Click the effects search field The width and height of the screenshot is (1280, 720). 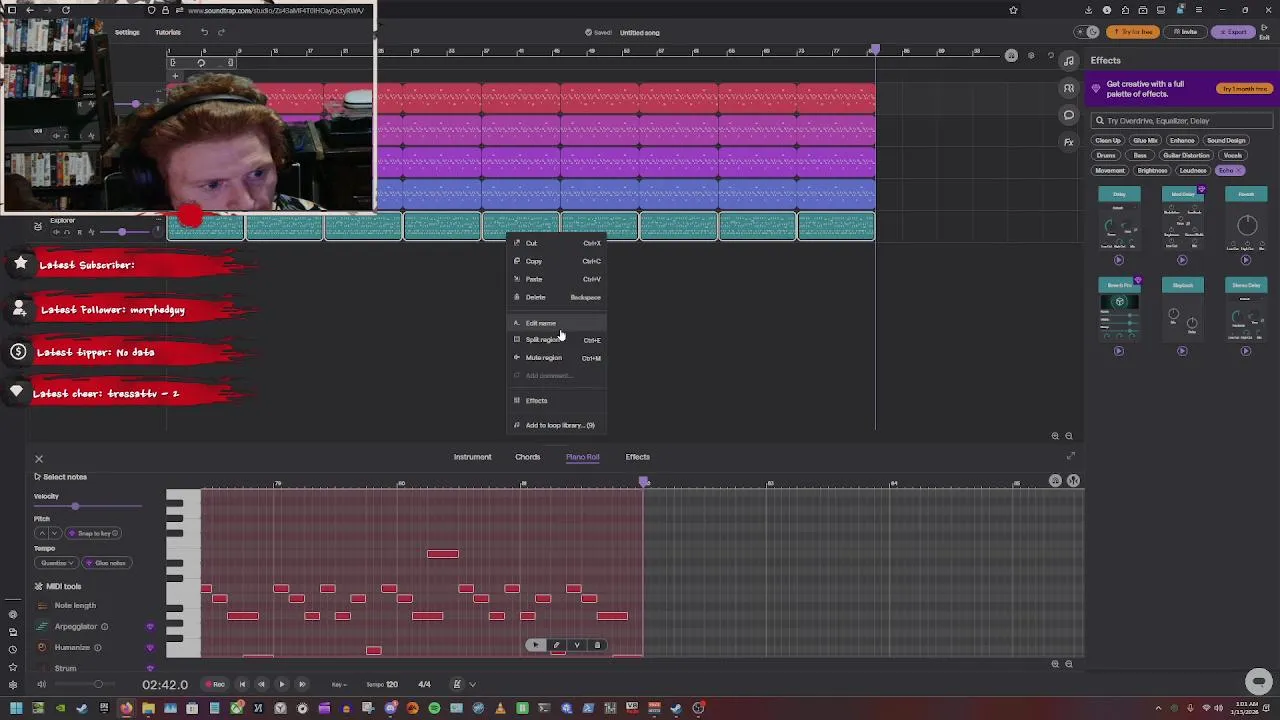tap(1181, 121)
